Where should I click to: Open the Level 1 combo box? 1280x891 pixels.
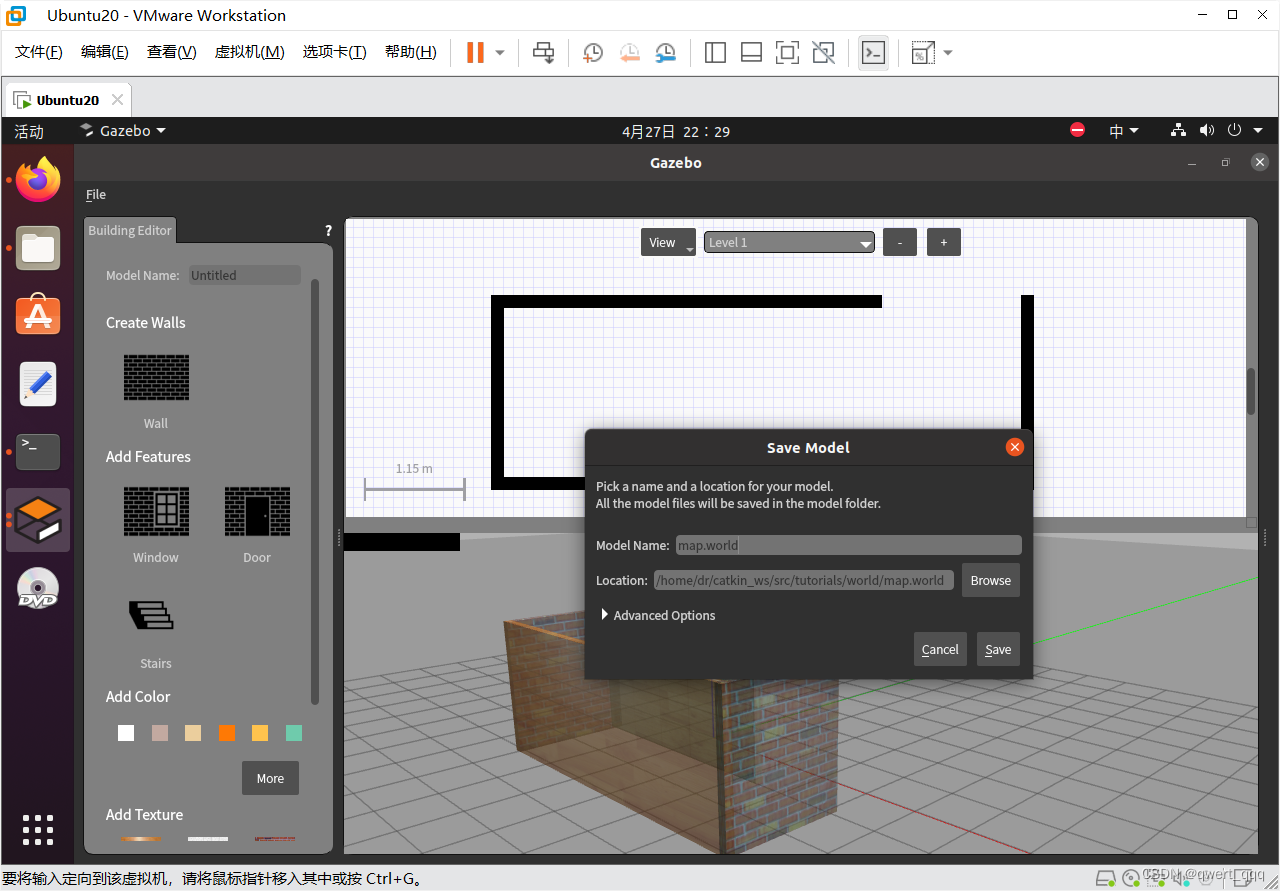click(789, 242)
